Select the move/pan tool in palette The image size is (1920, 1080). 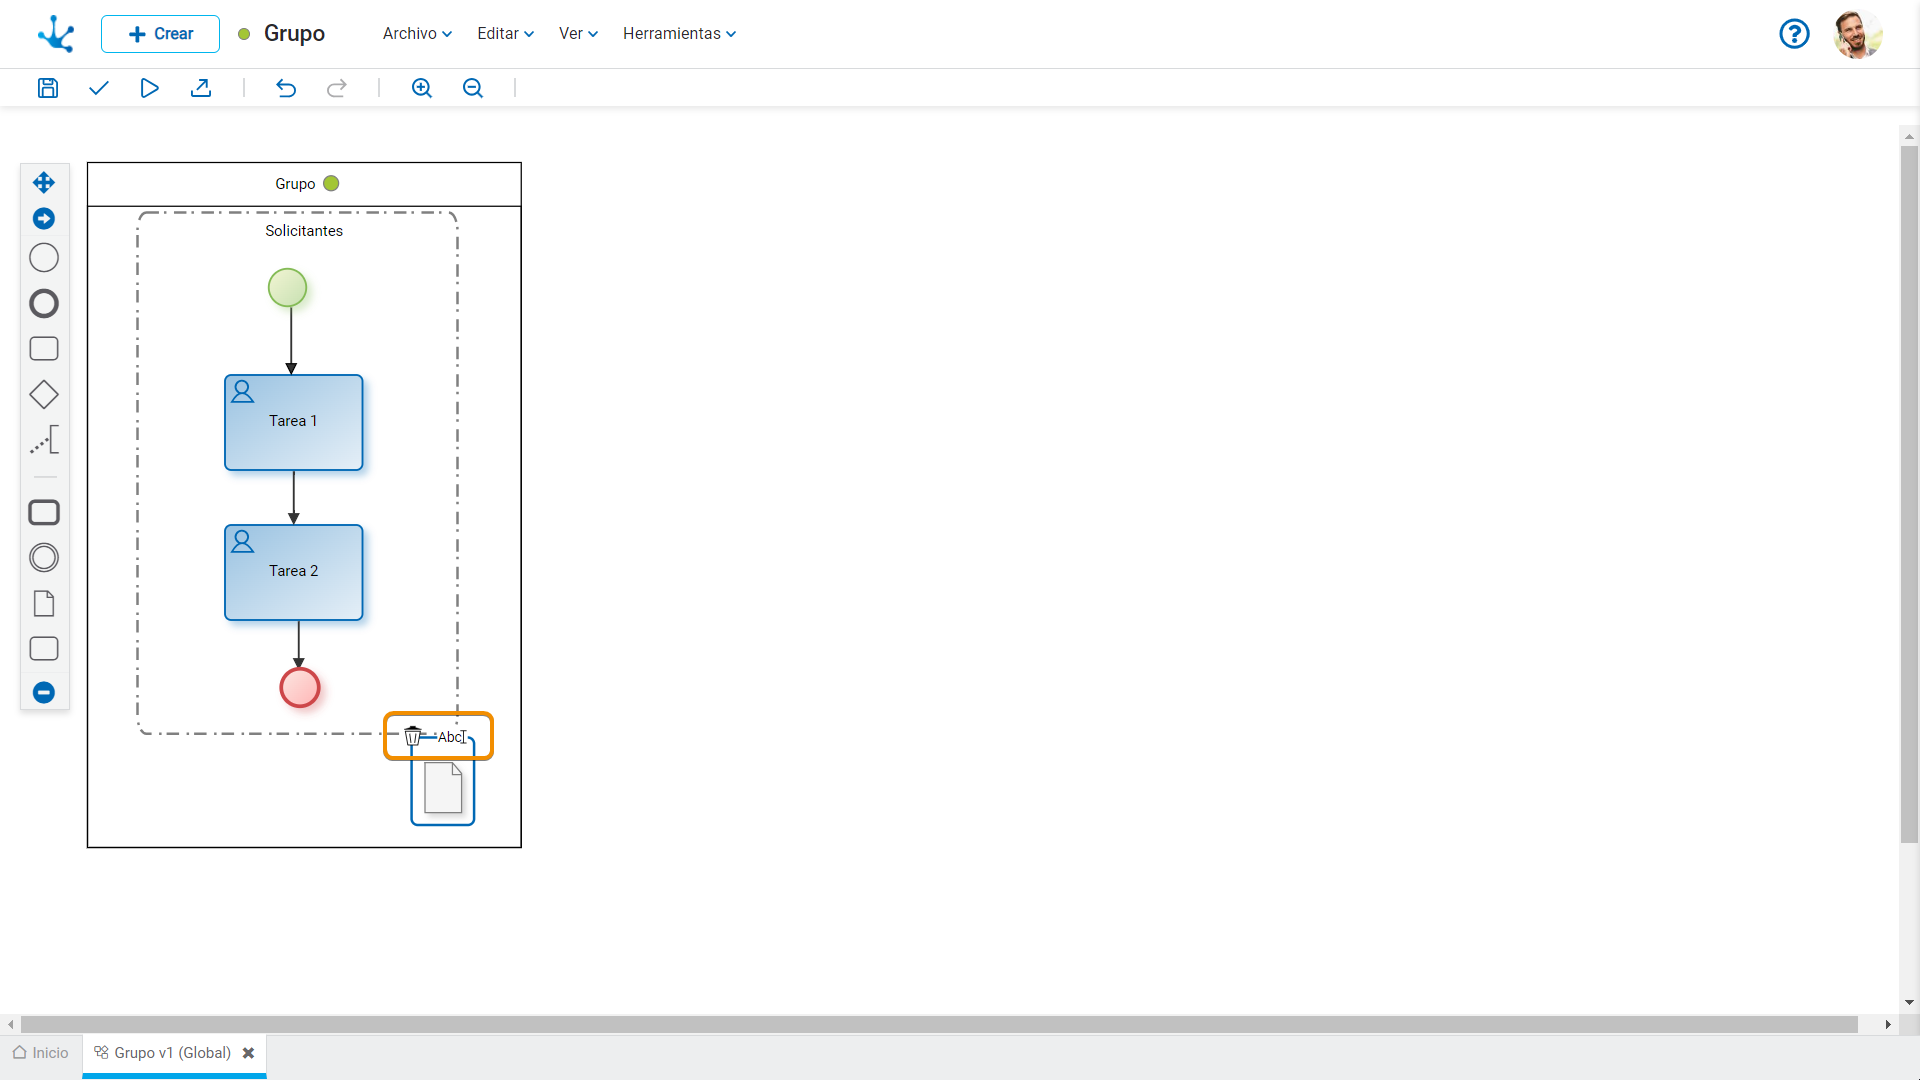44,182
